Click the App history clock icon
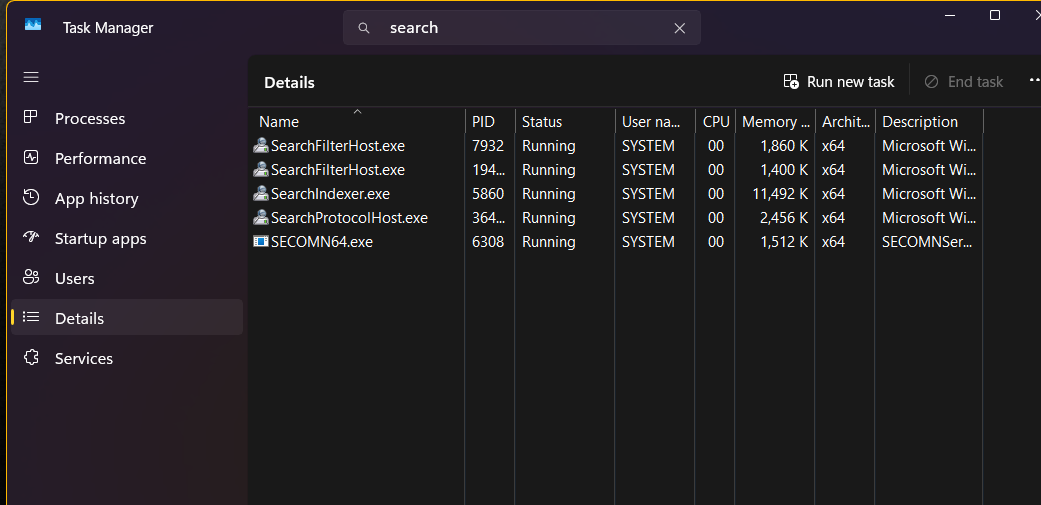Screen dimensions: 1041x505 tap(31, 197)
